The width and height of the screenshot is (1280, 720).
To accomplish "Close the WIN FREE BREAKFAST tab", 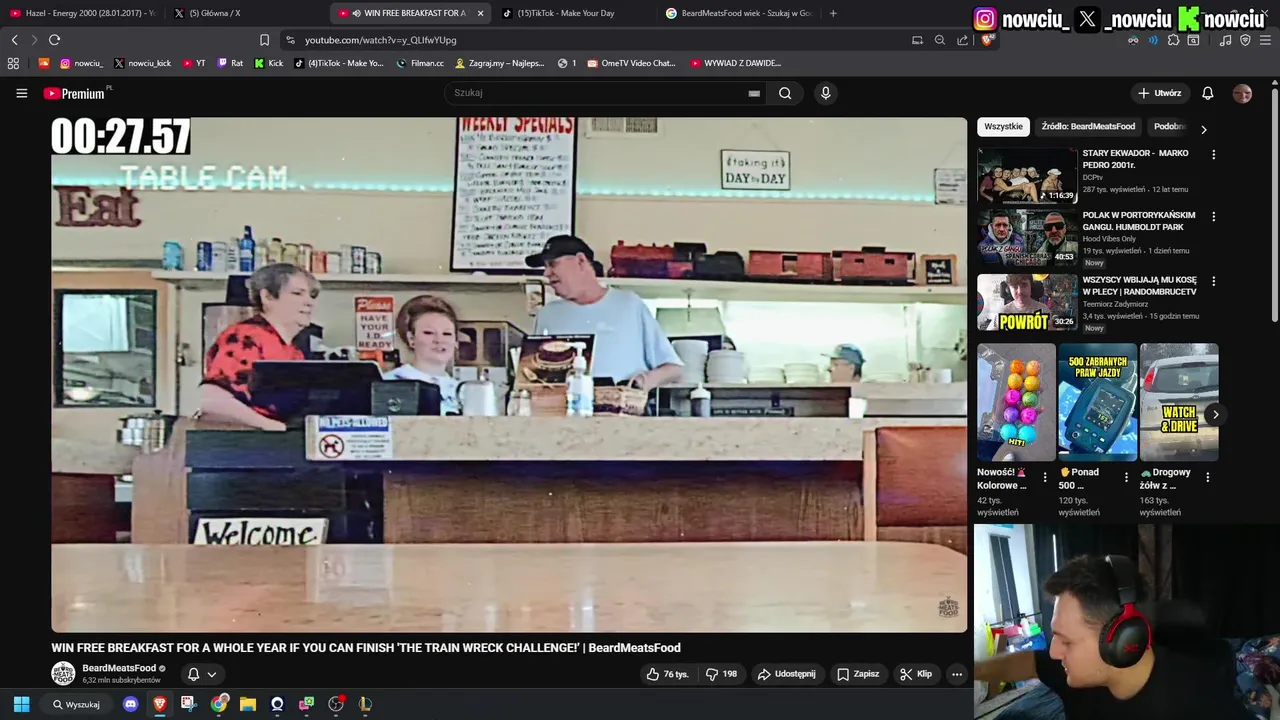I will (480, 13).
